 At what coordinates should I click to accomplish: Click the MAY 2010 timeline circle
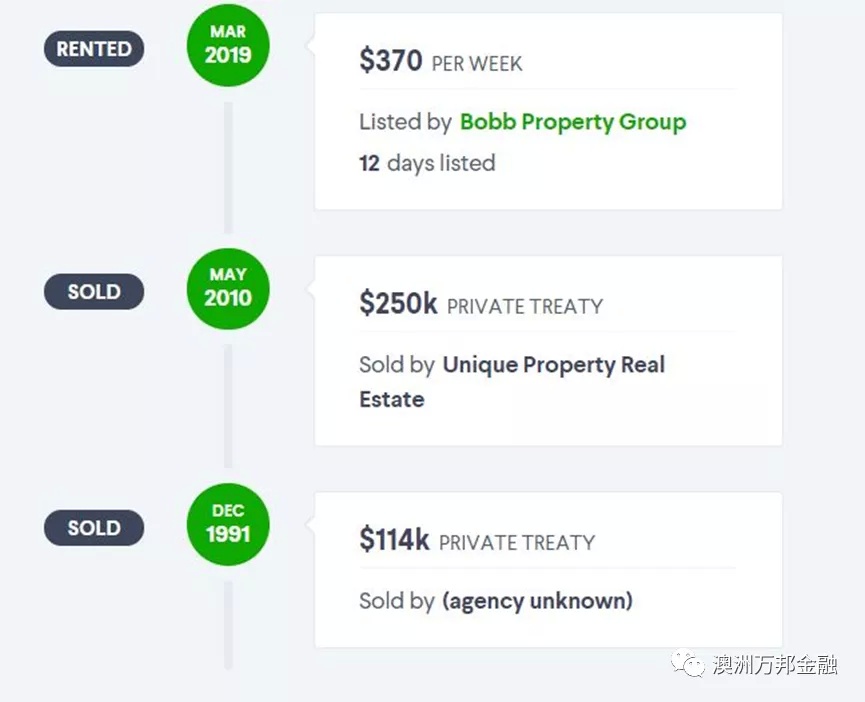point(228,288)
